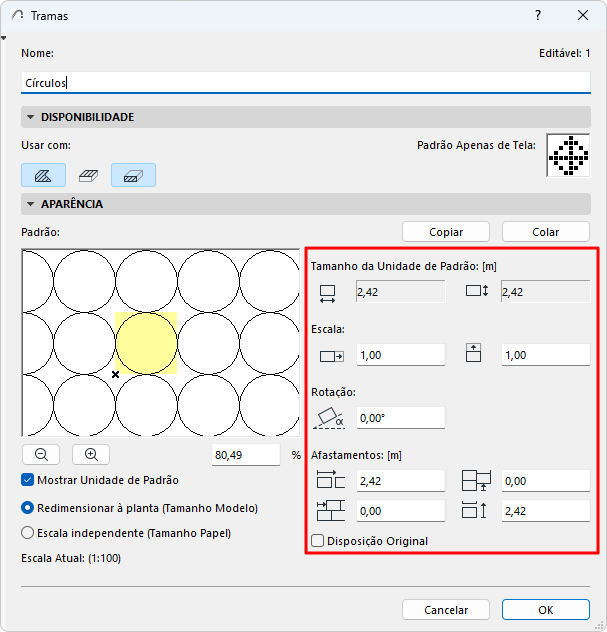Click the Escala Atual: (1:100) text
The width and height of the screenshot is (607, 632).
click(71, 558)
